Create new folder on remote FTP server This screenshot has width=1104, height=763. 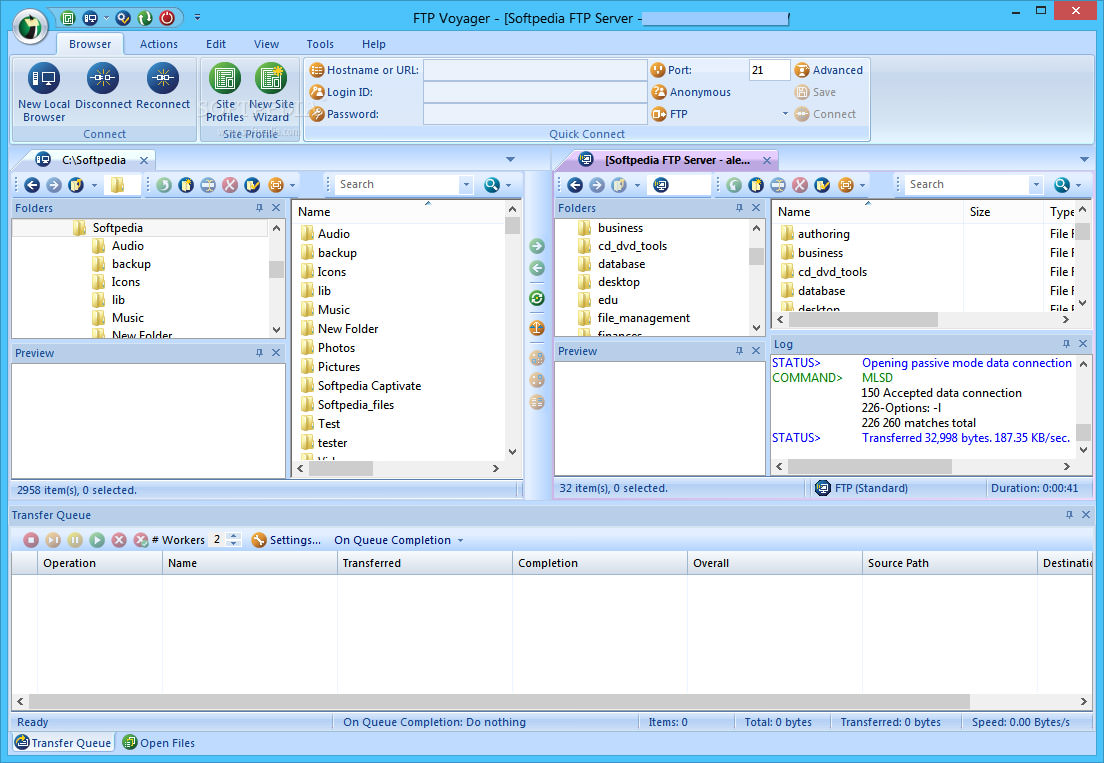[755, 185]
